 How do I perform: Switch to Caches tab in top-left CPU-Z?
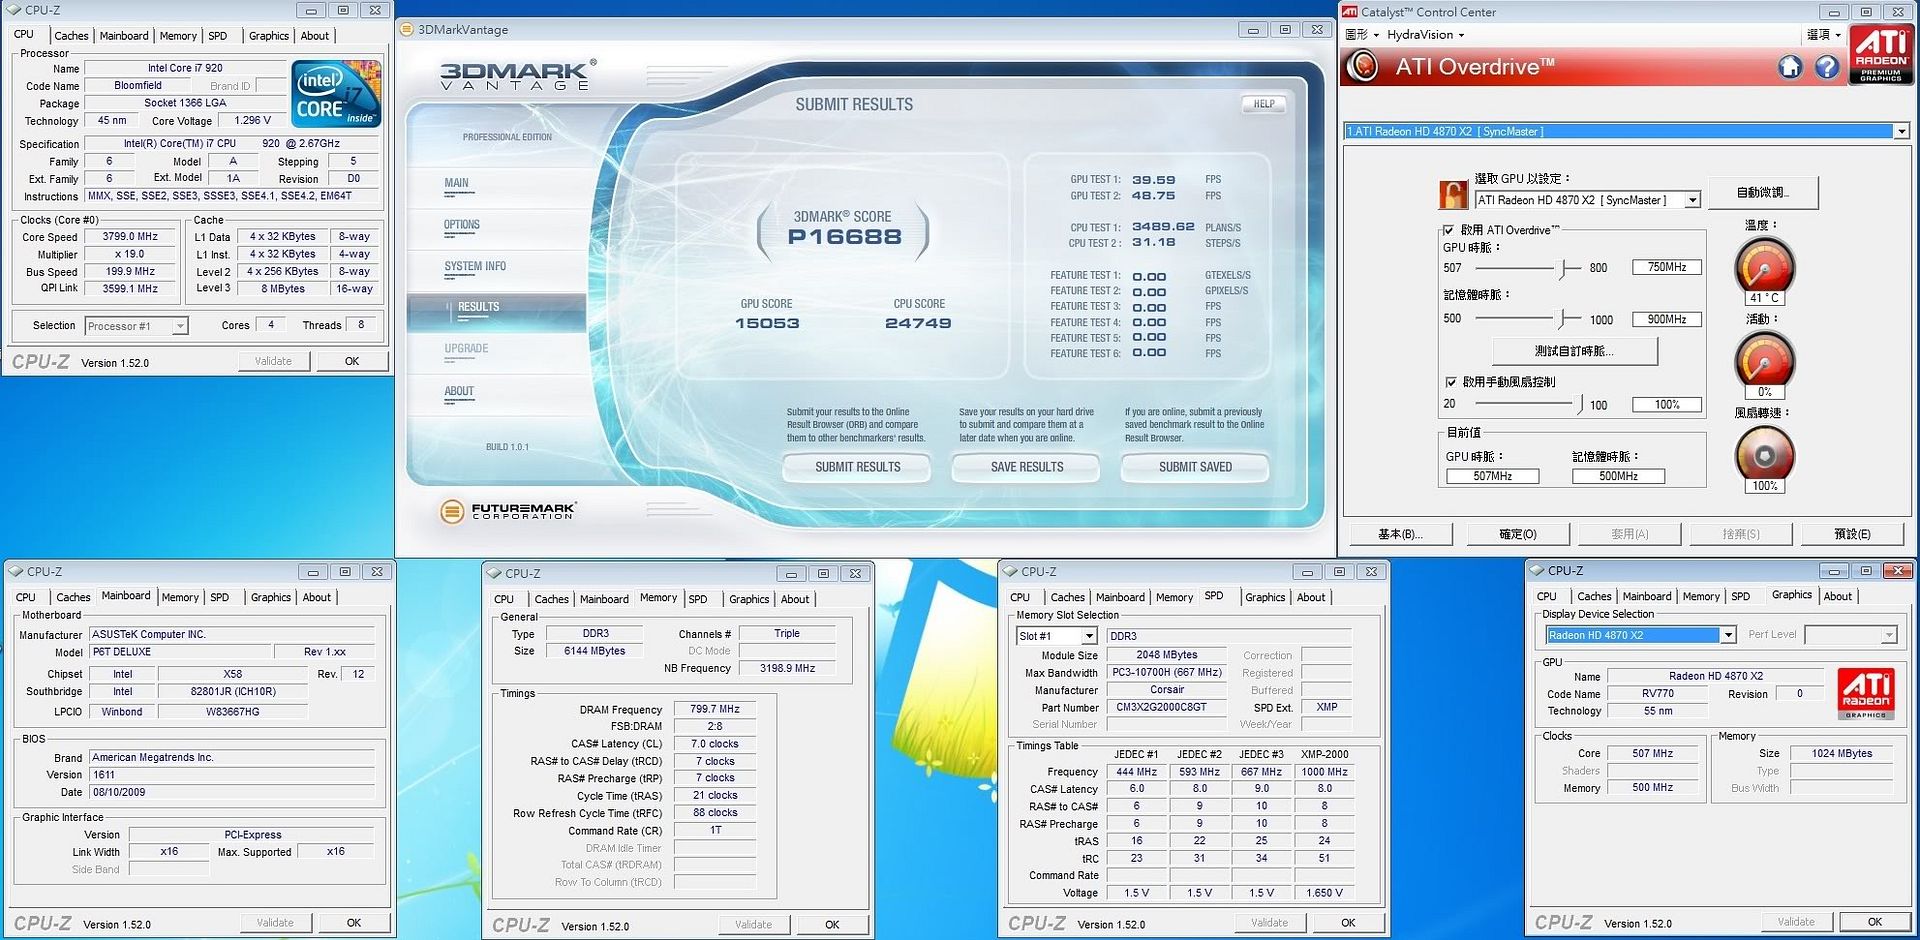click(x=71, y=36)
